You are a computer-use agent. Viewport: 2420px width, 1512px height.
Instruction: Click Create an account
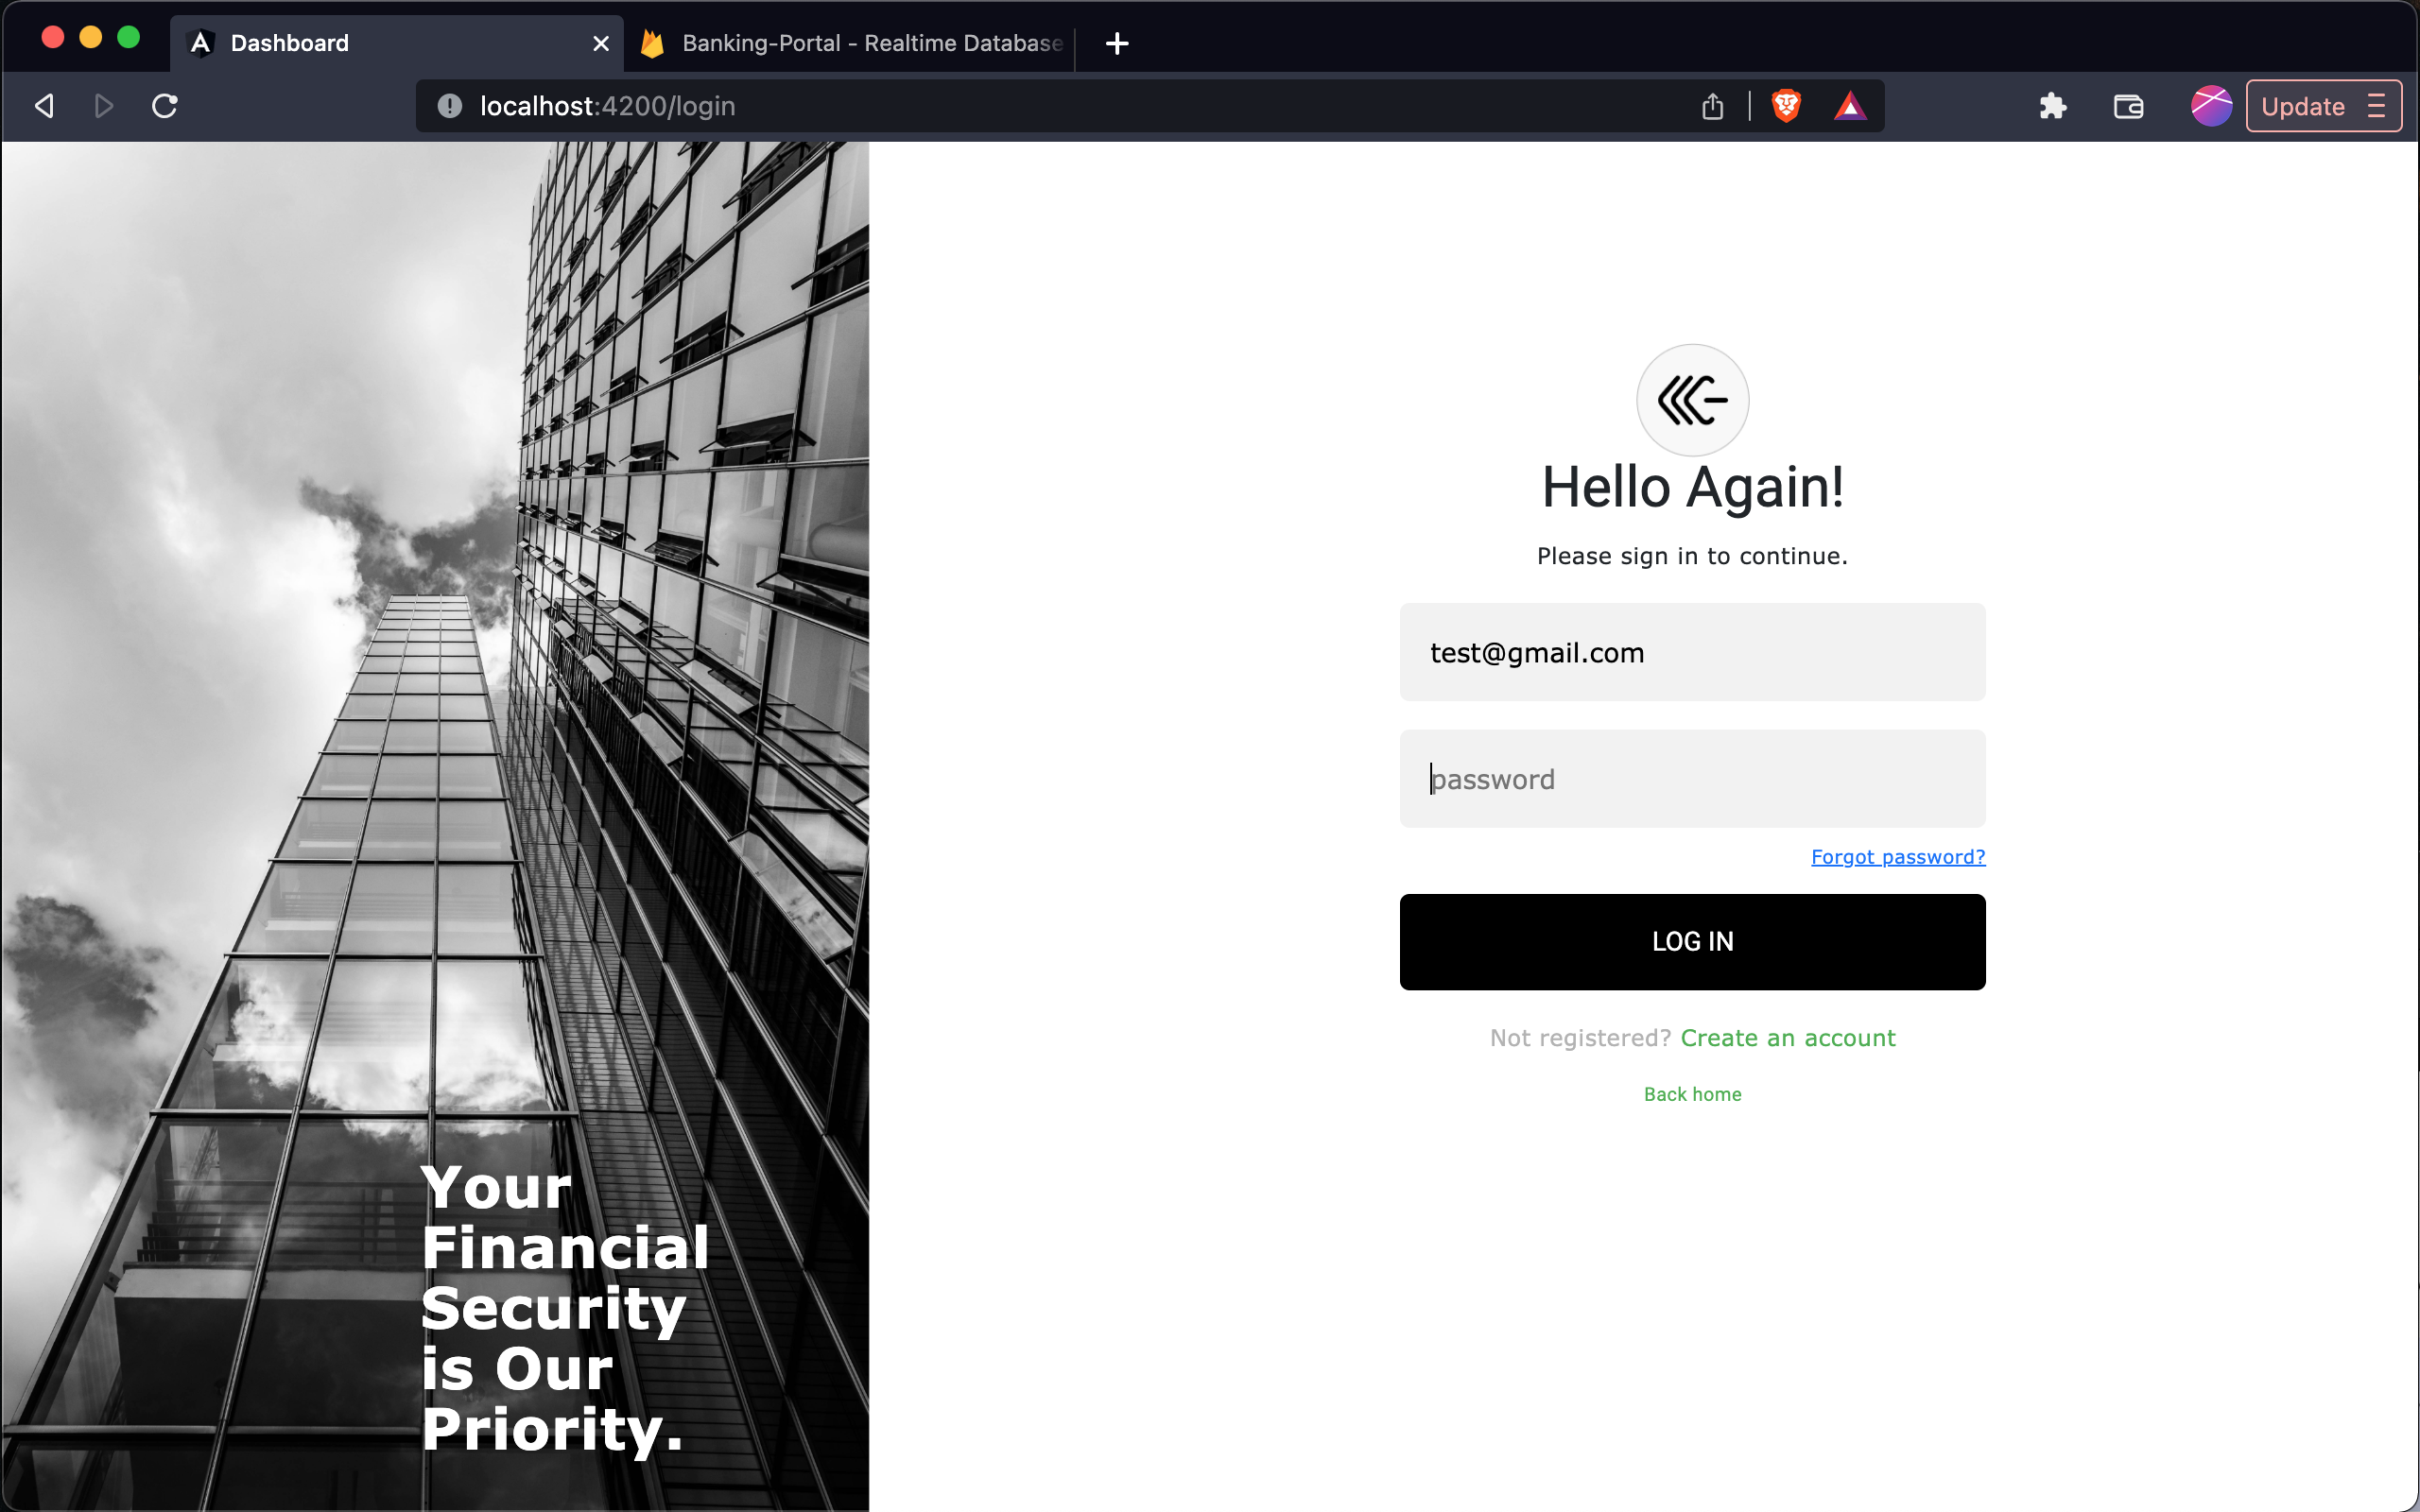tap(1787, 1038)
